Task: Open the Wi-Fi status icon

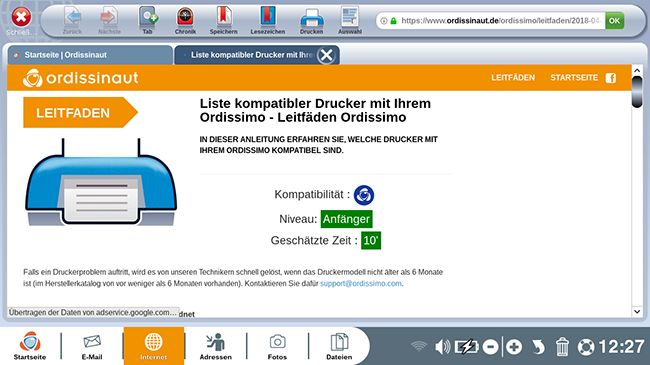Action: tap(419, 346)
